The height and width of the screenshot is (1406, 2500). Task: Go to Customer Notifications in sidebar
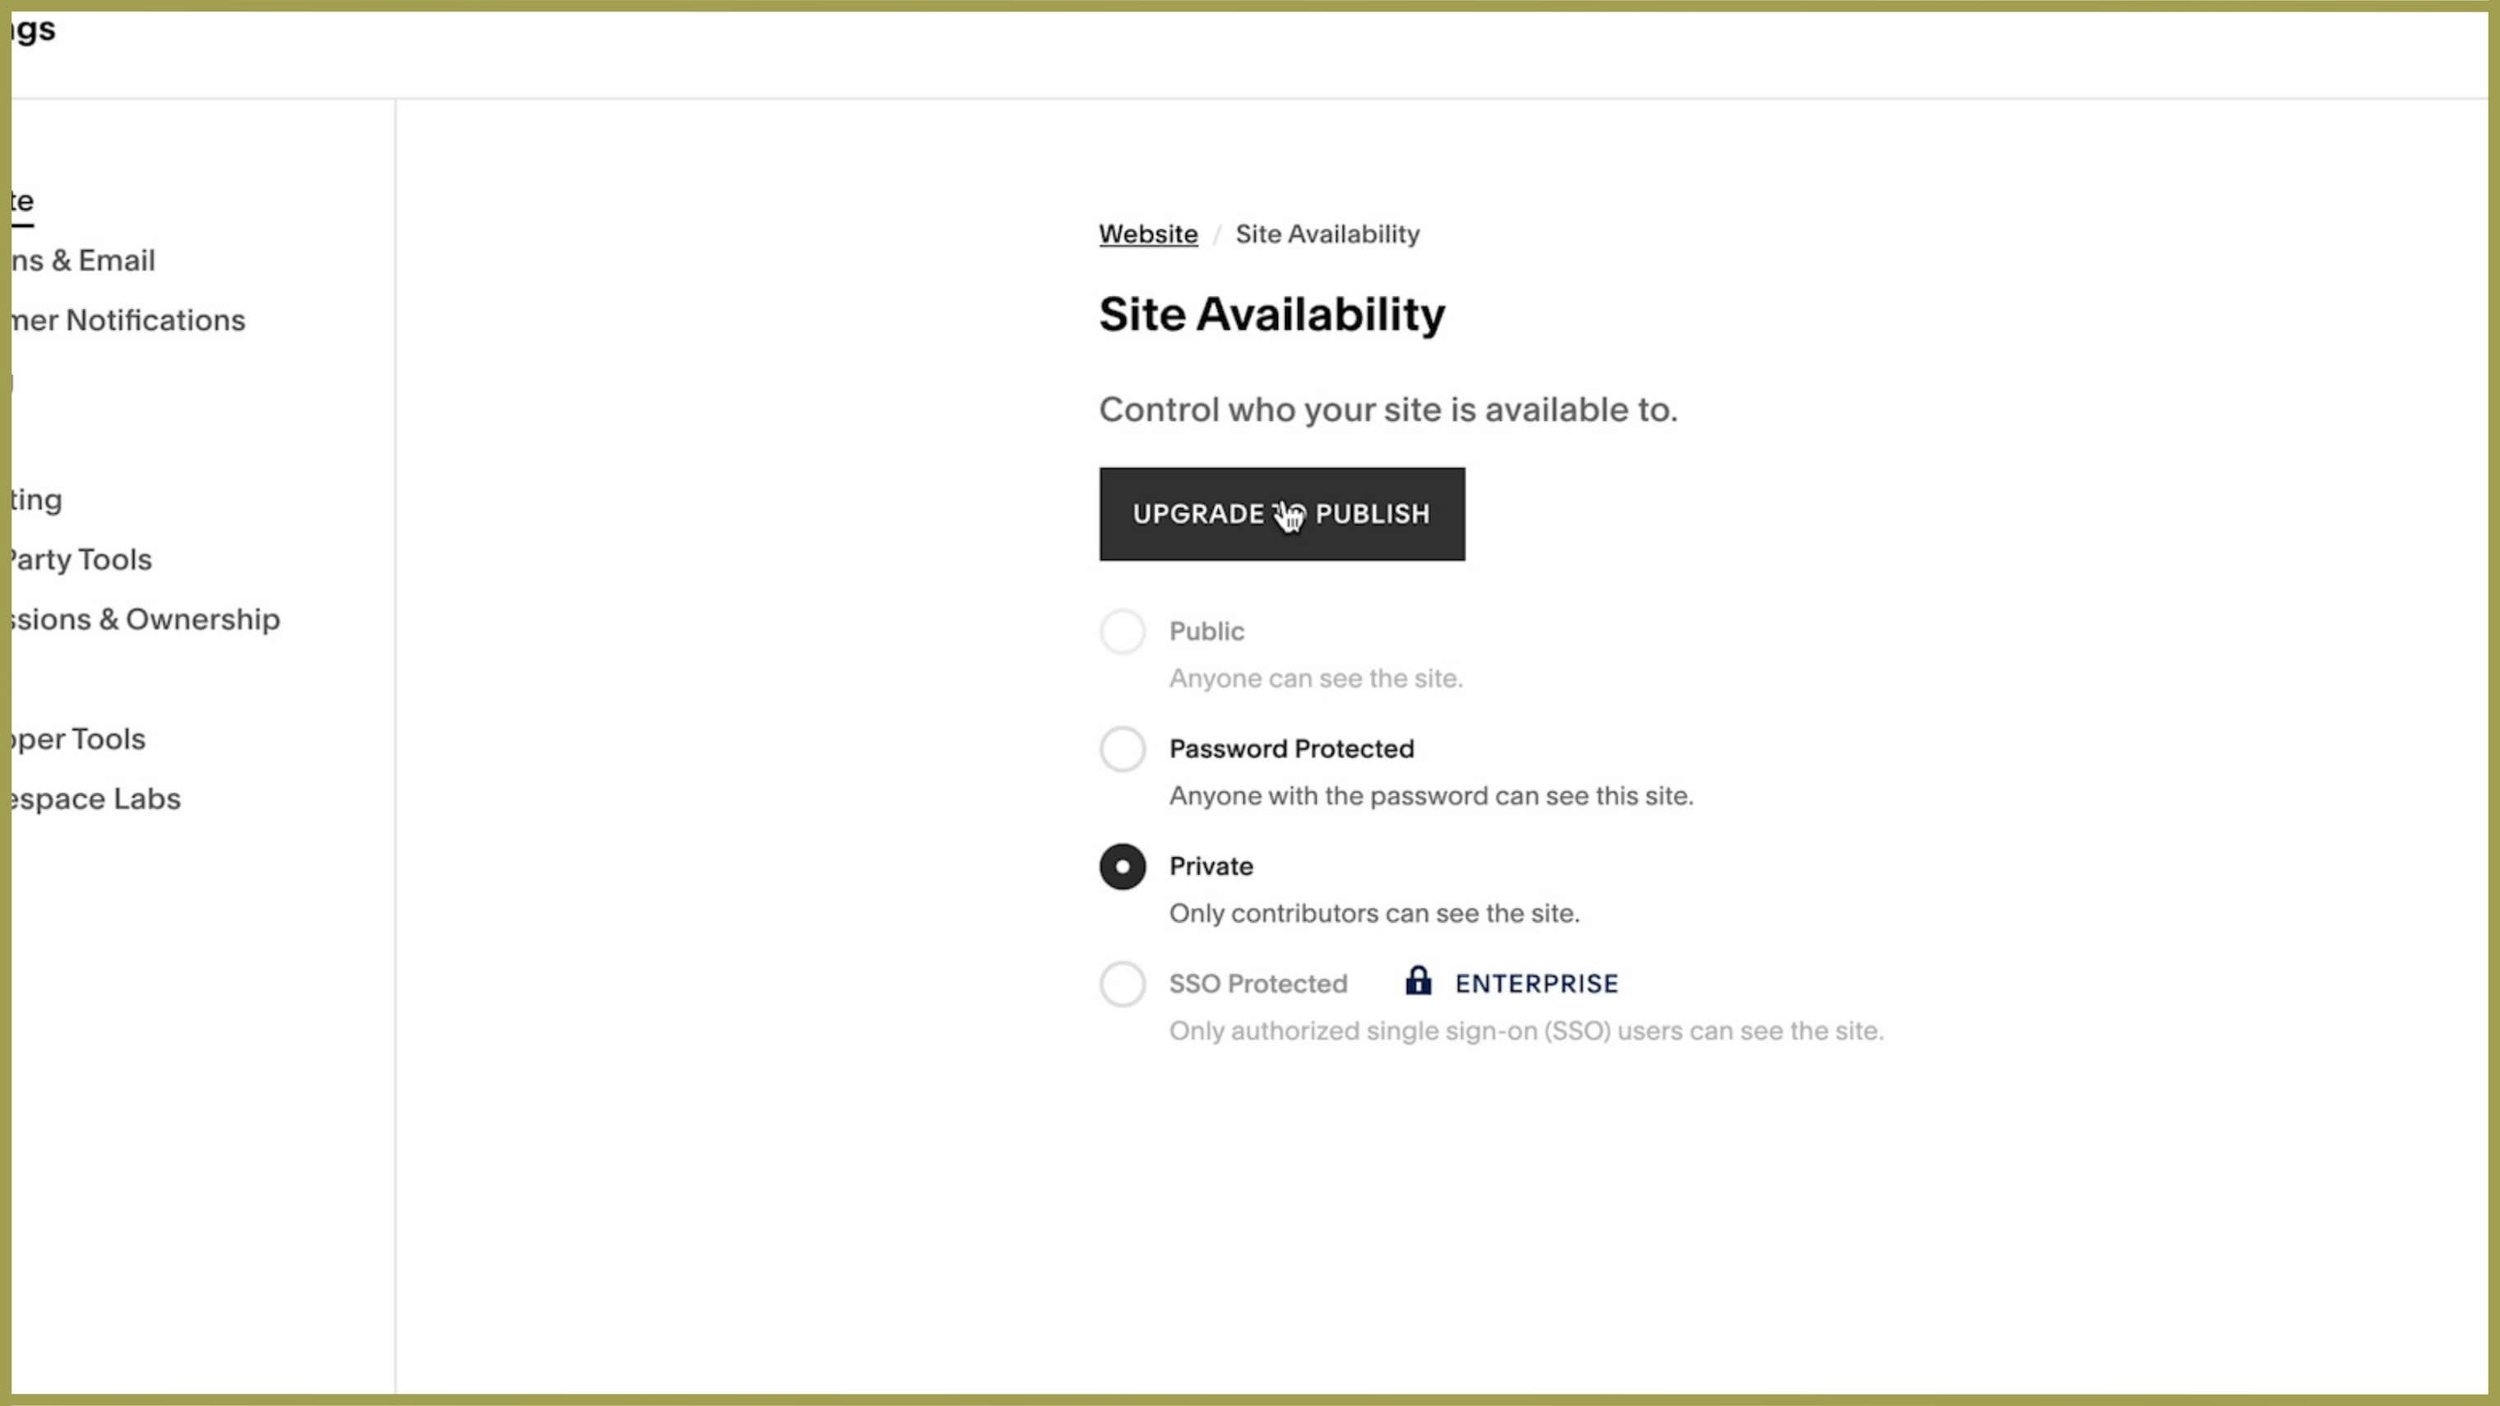pos(128,320)
